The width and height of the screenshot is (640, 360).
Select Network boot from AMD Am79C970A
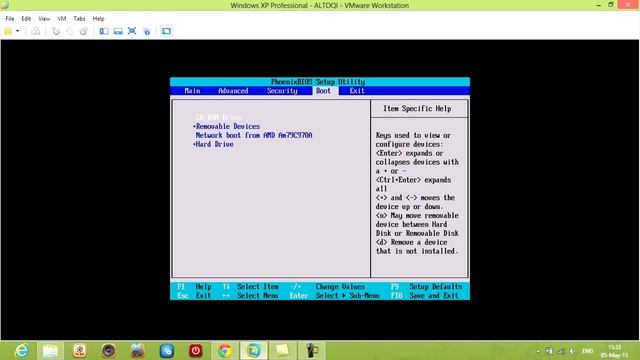254,135
